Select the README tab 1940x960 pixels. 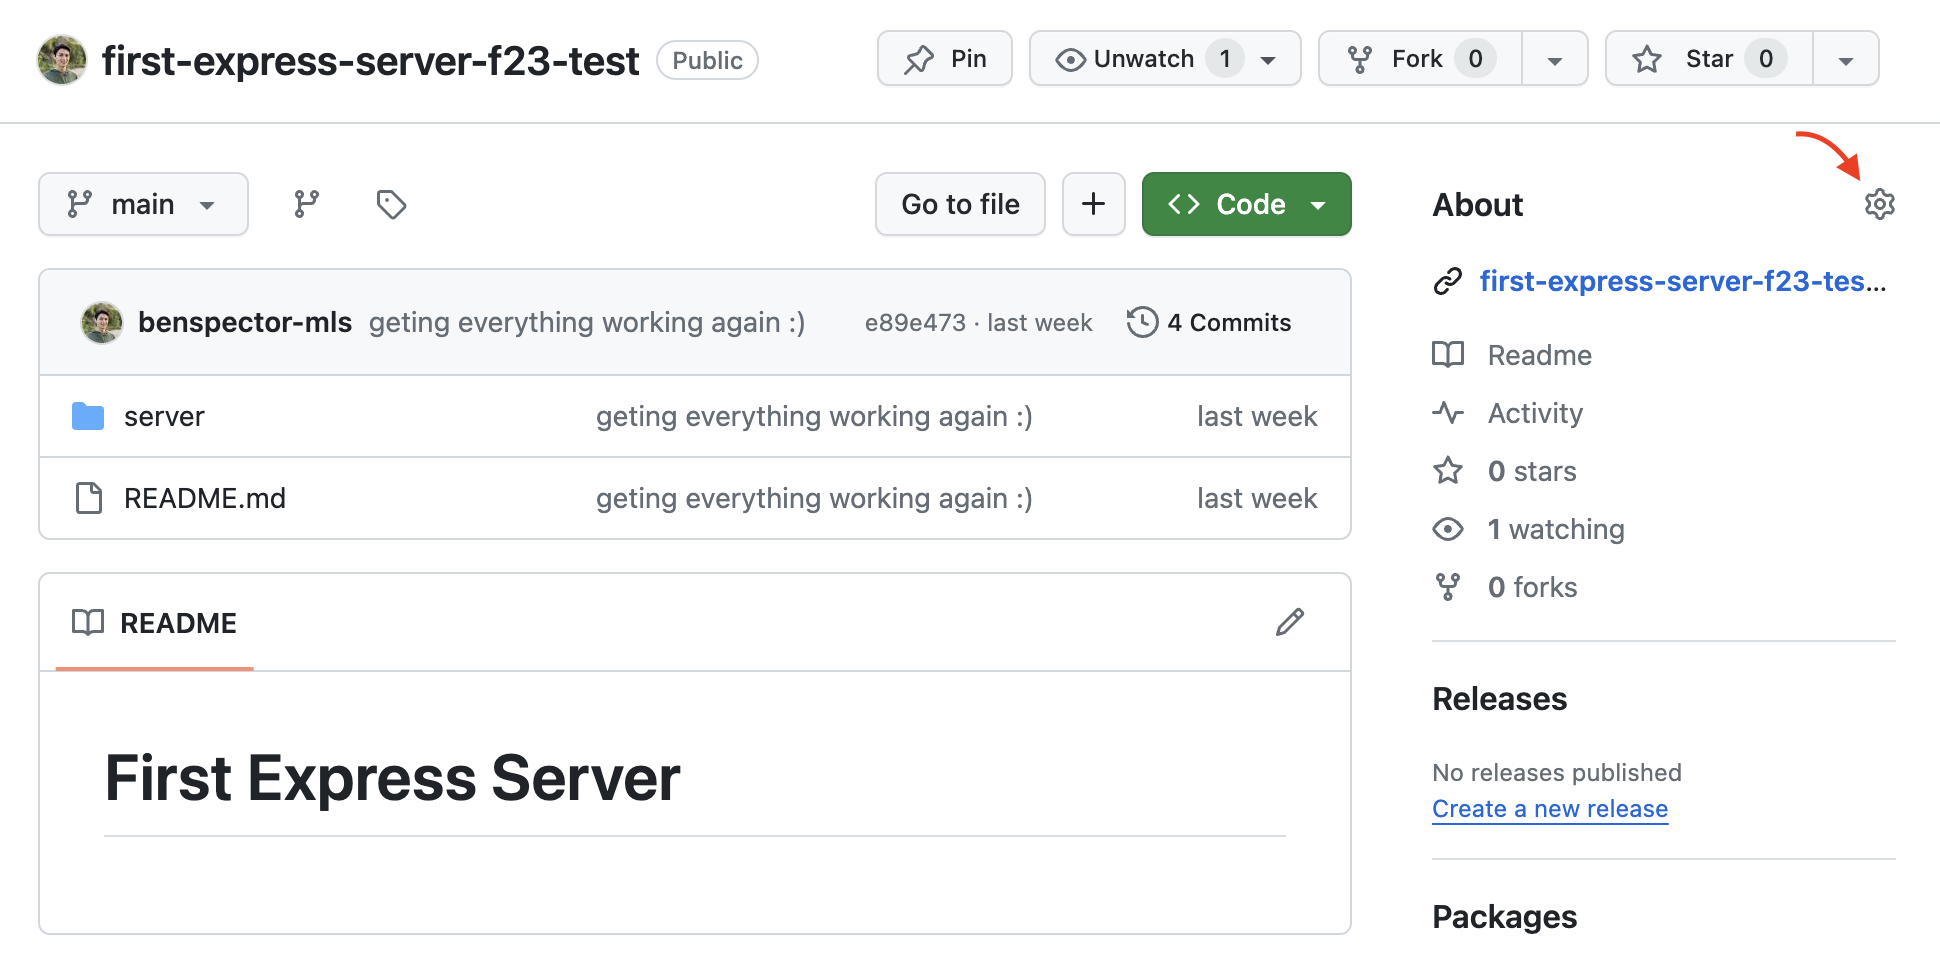(x=155, y=622)
